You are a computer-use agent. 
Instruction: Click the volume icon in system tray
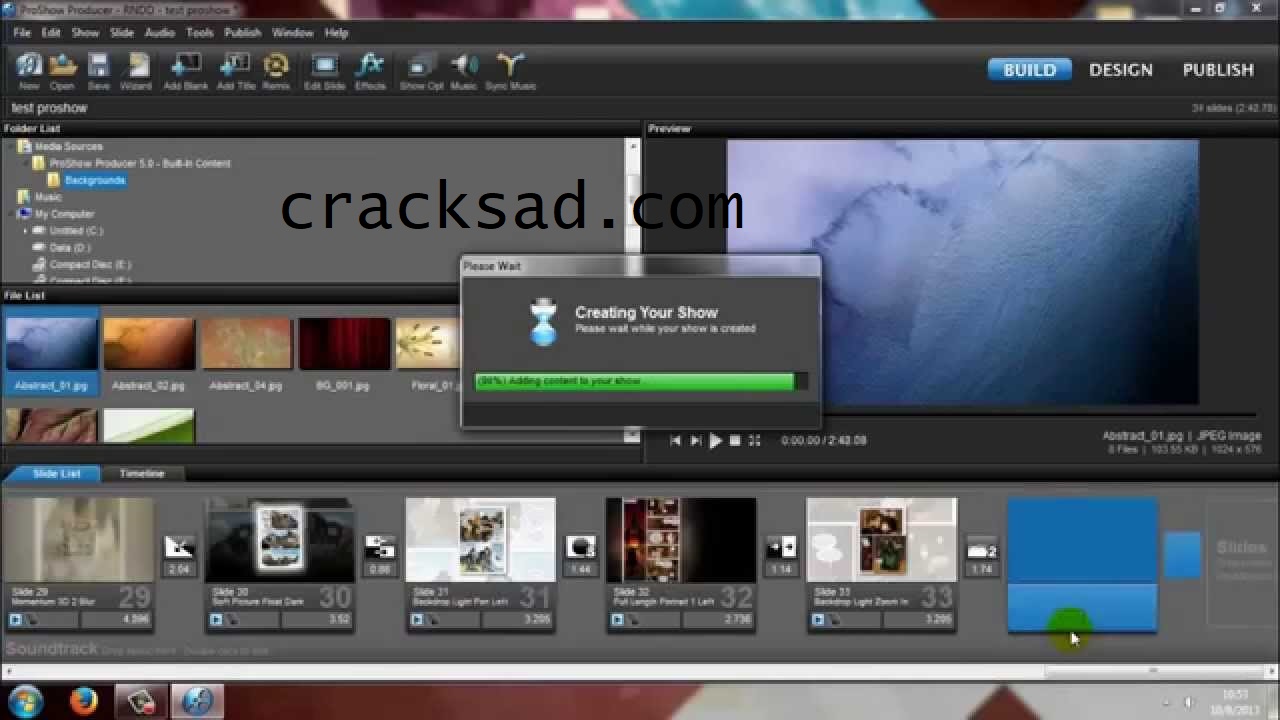click(1188, 702)
